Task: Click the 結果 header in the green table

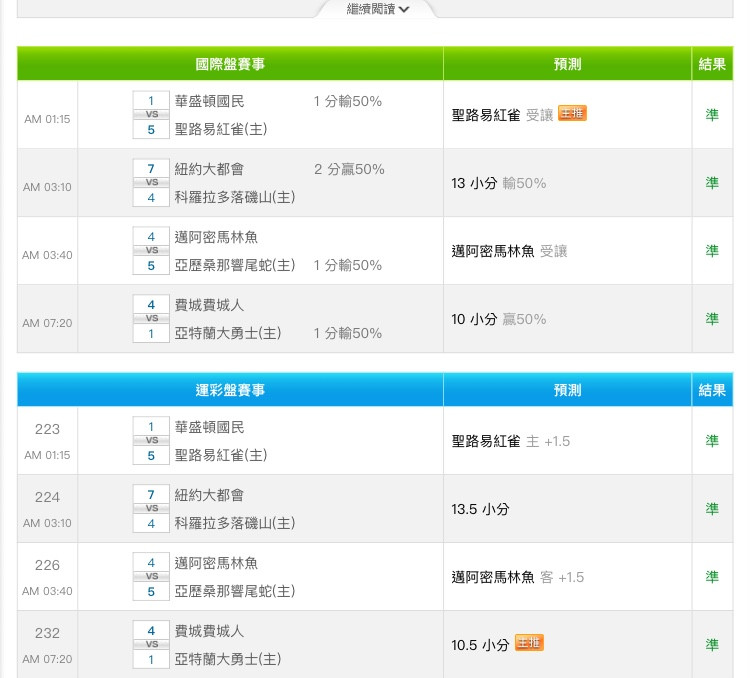Action: coord(712,64)
